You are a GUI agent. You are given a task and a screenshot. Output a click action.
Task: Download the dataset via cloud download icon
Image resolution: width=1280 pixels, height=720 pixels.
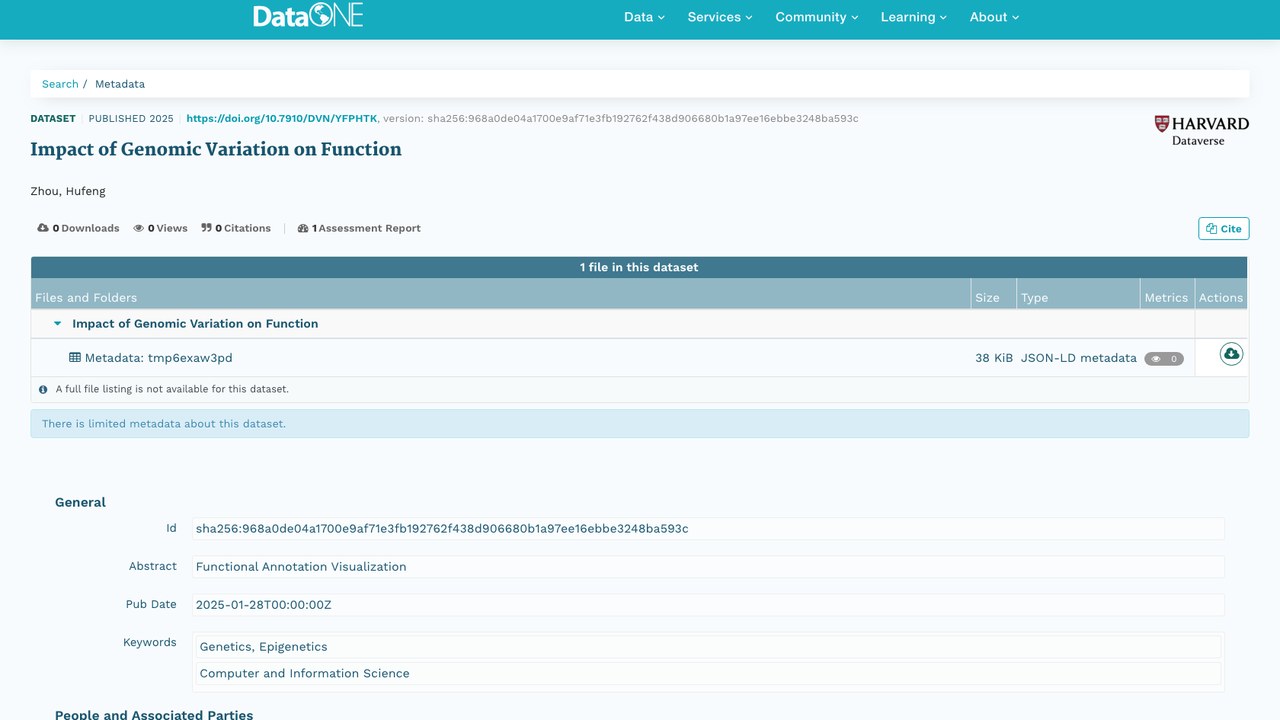[1231, 354]
